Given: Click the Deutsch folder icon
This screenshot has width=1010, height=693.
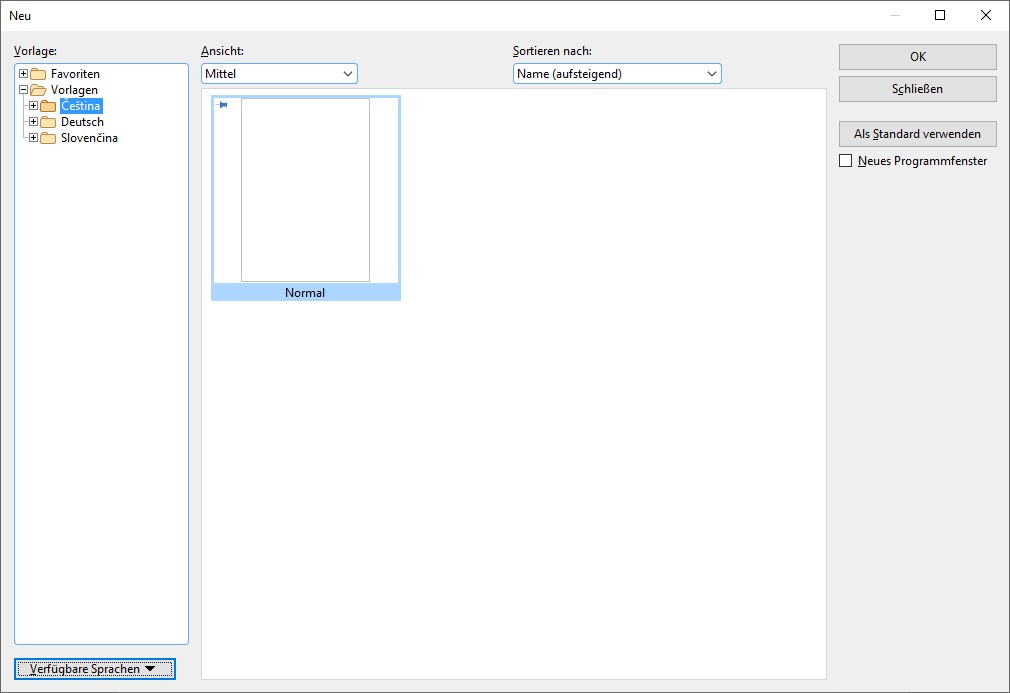Looking at the screenshot, I should tap(48, 122).
